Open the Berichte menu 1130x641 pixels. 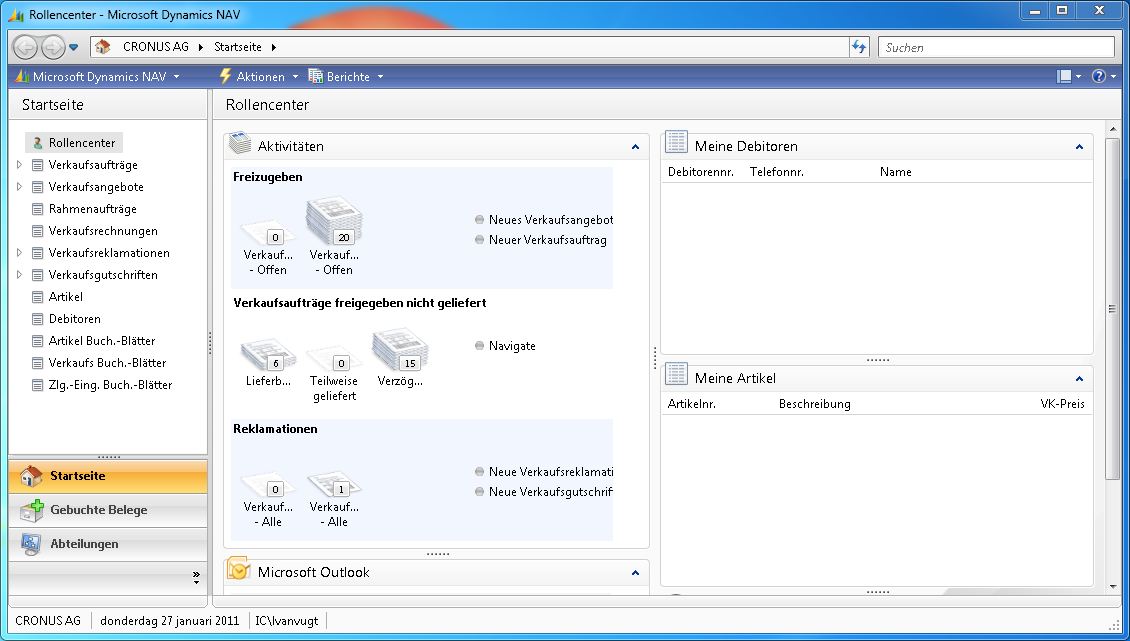[x=346, y=76]
